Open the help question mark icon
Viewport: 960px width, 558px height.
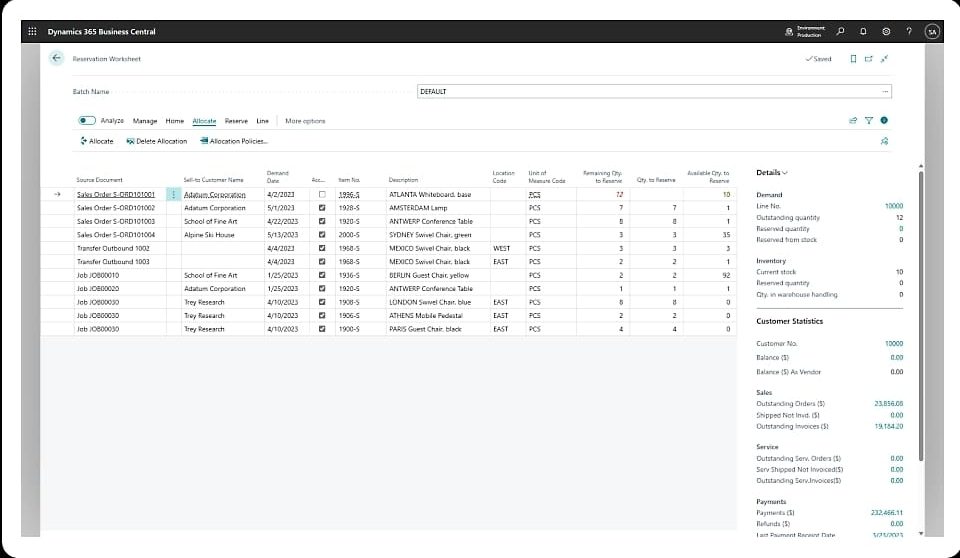(x=909, y=31)
